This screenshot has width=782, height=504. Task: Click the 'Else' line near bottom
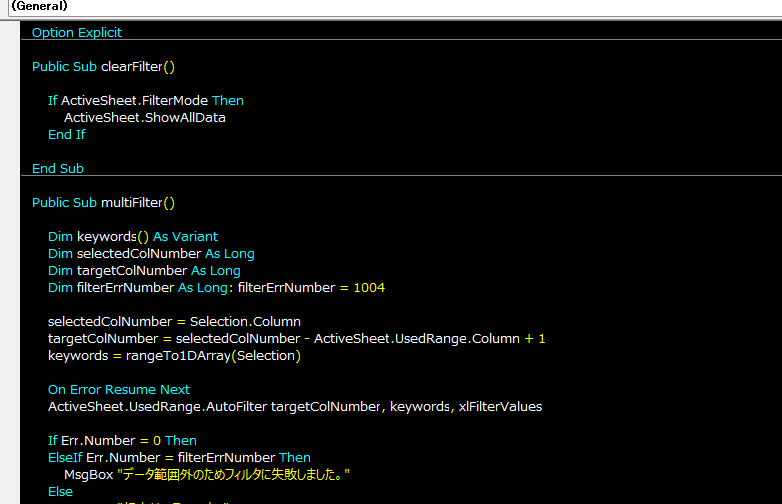coord(60,492)
